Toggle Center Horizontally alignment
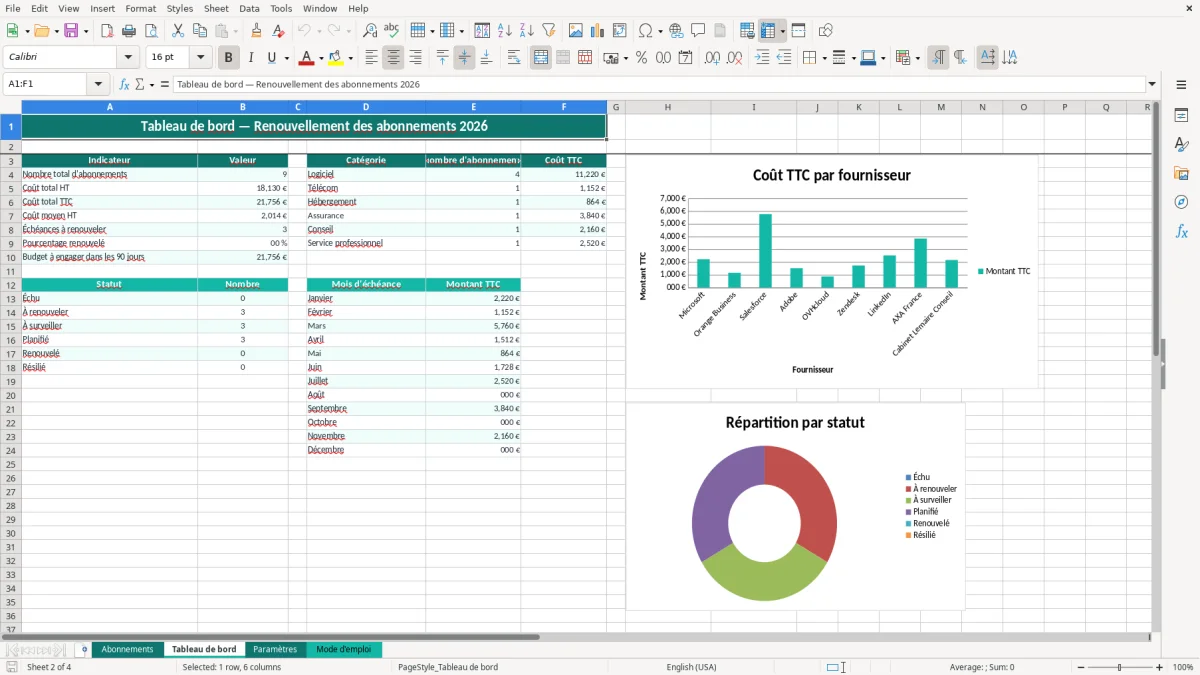Screen dimensions: 1200x675 click(x=393, y=58)
